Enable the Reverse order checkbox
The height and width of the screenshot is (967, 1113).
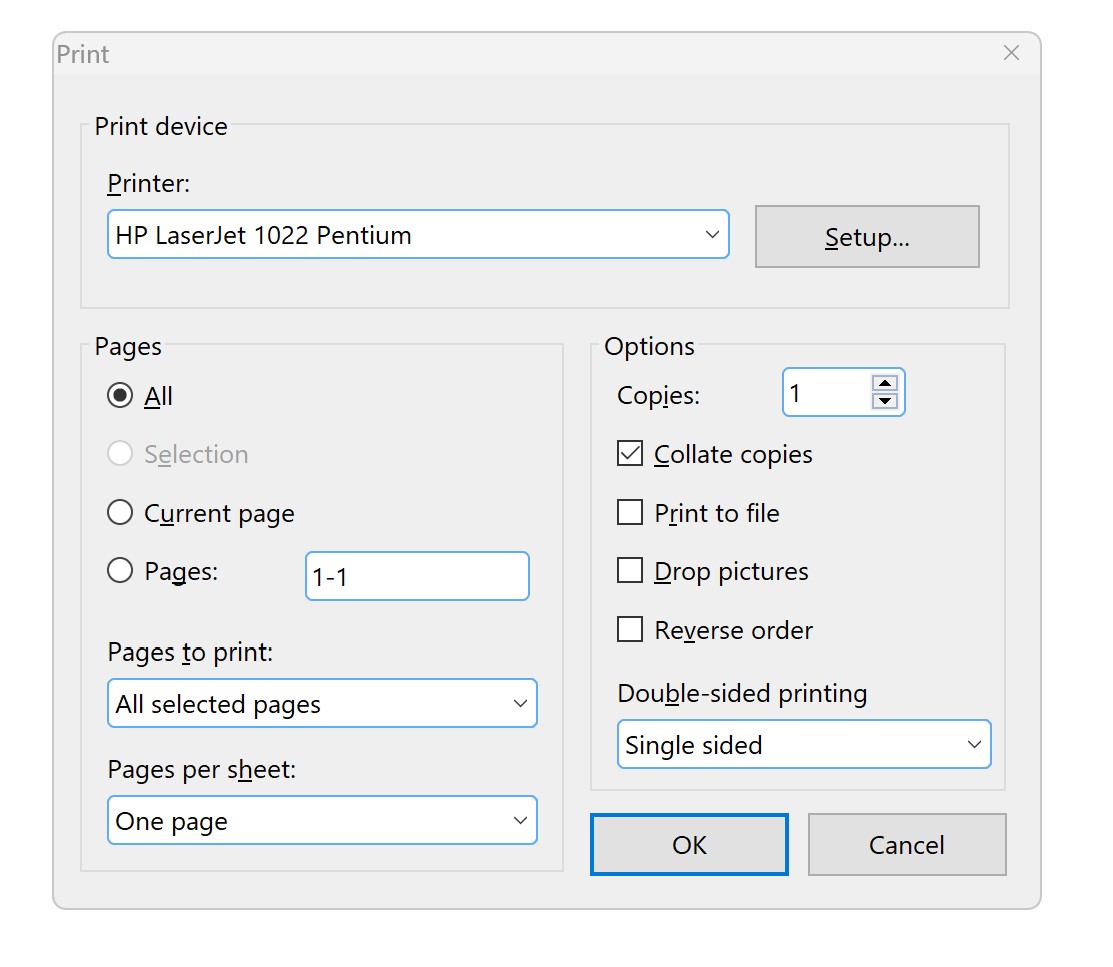630,630
